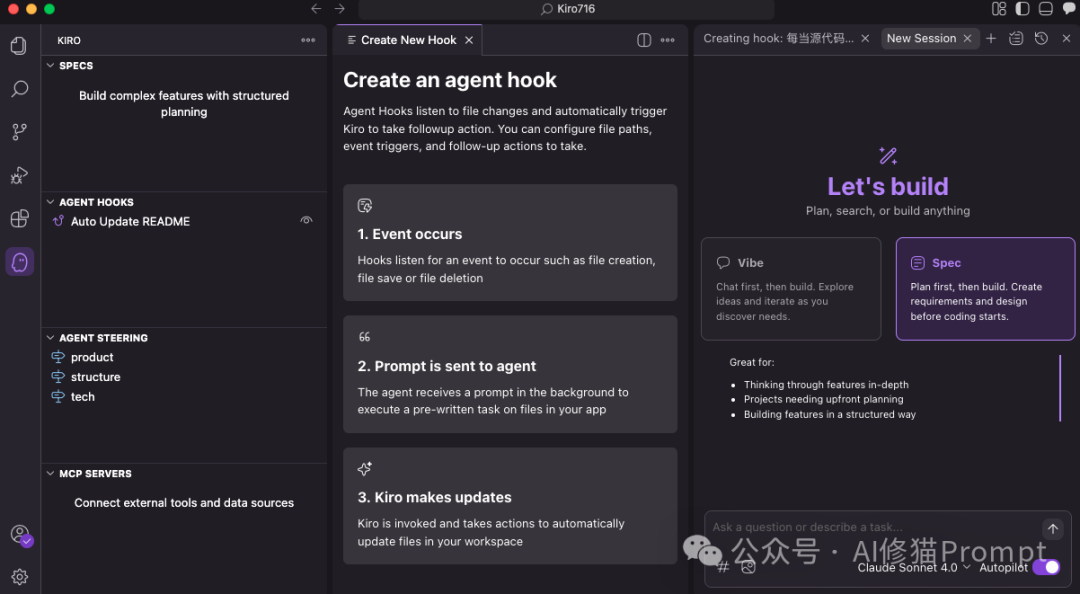Open the Manage gear at the bottom of the sidebar

[x=19, y=577]
